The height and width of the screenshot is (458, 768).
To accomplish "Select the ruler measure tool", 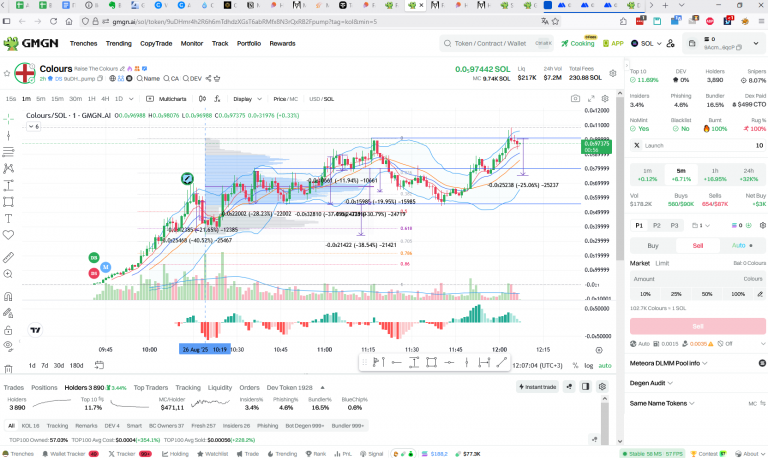I will tap(8, 257).
